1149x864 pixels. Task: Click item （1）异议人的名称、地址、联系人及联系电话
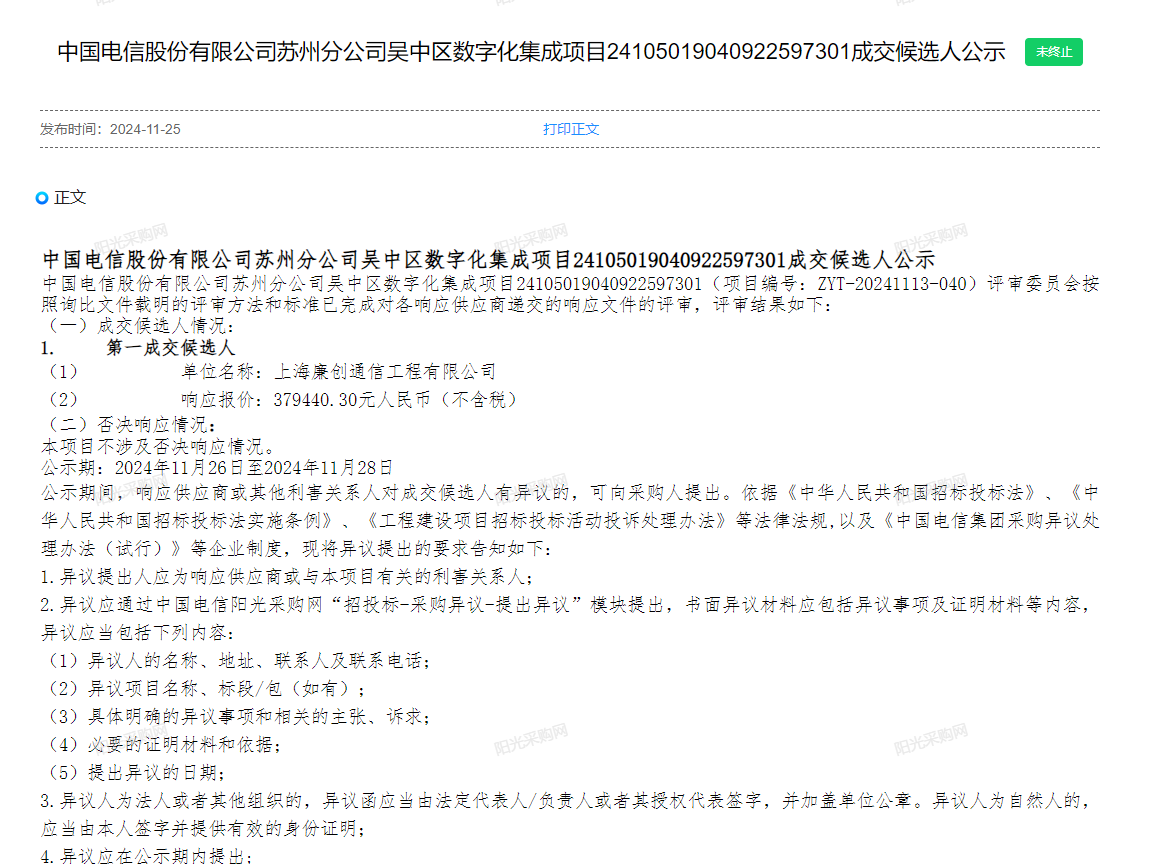pyautogui.click(x=236, y=661)
